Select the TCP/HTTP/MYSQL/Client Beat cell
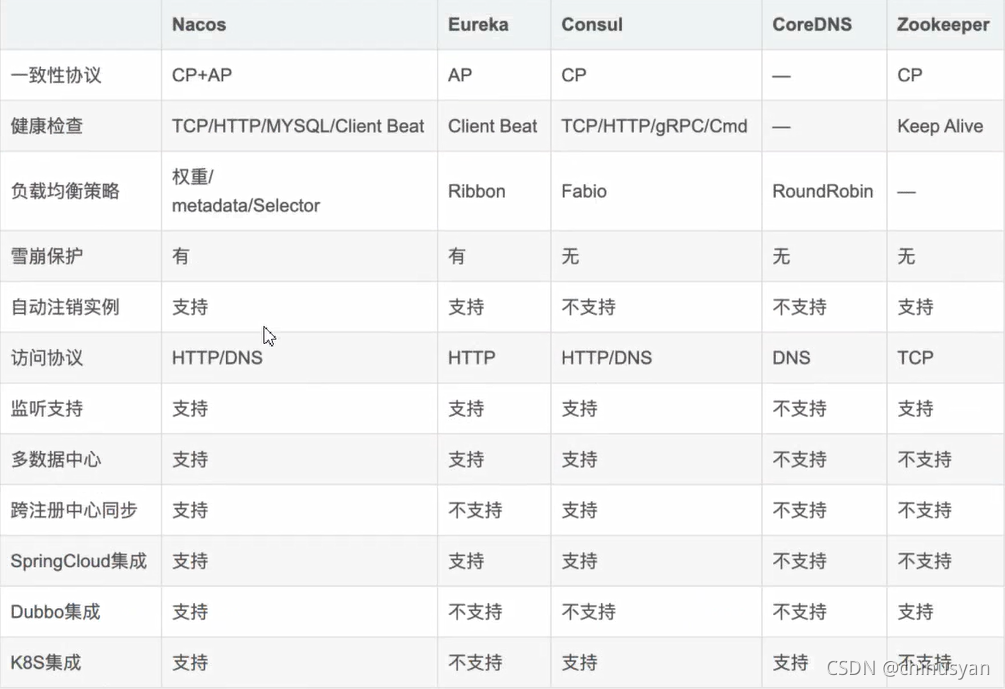This screenshot has height=689, width=1005. [298, 126]
